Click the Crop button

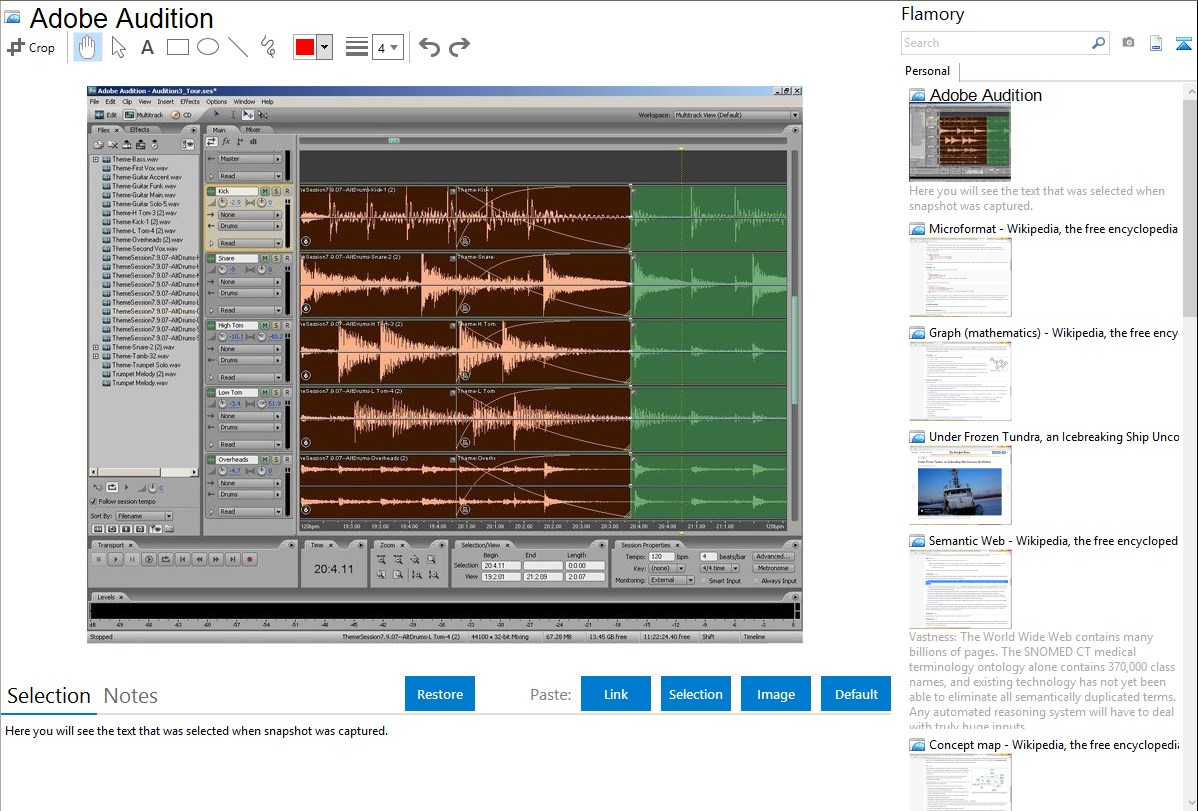(31, 47)
